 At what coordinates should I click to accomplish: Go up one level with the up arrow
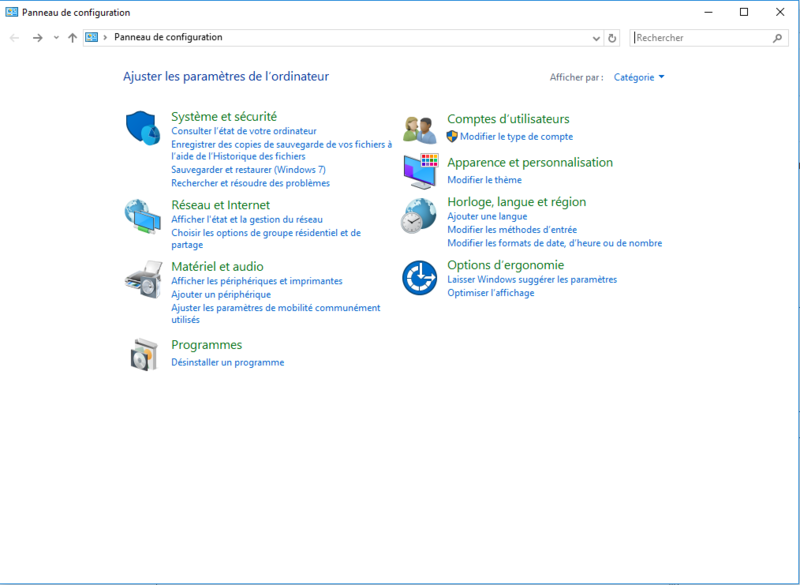[72, 38]
